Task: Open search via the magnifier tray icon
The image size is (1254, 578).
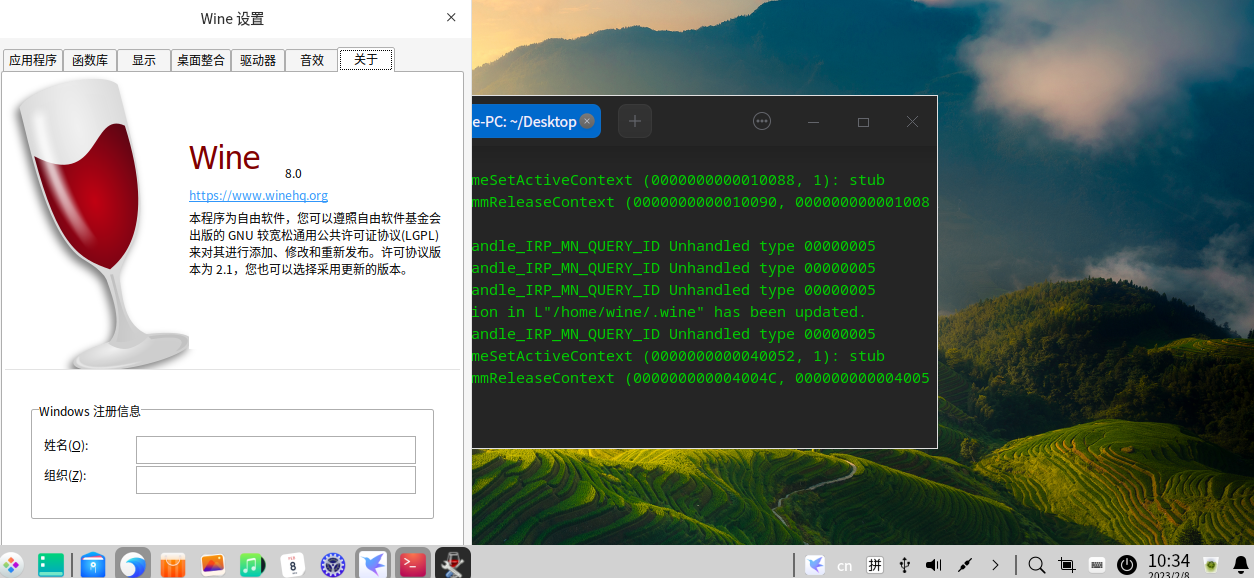Action: coord(1036,564)
